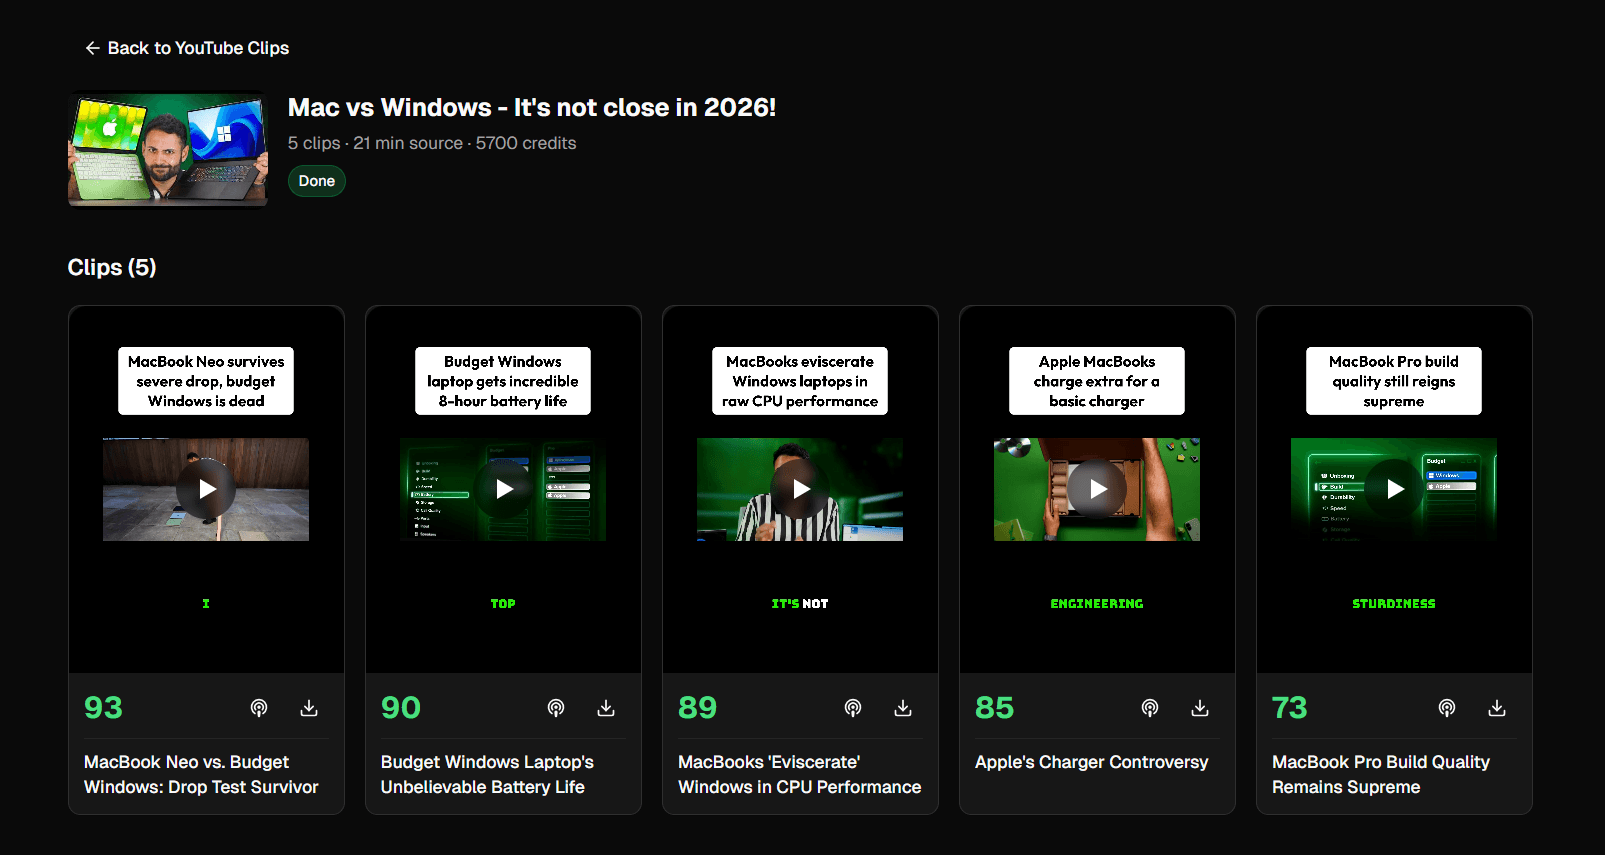Play the MacBooks eviscerate Windows clip
This screenshot has height=855, width=1605.
pos(800,489)
